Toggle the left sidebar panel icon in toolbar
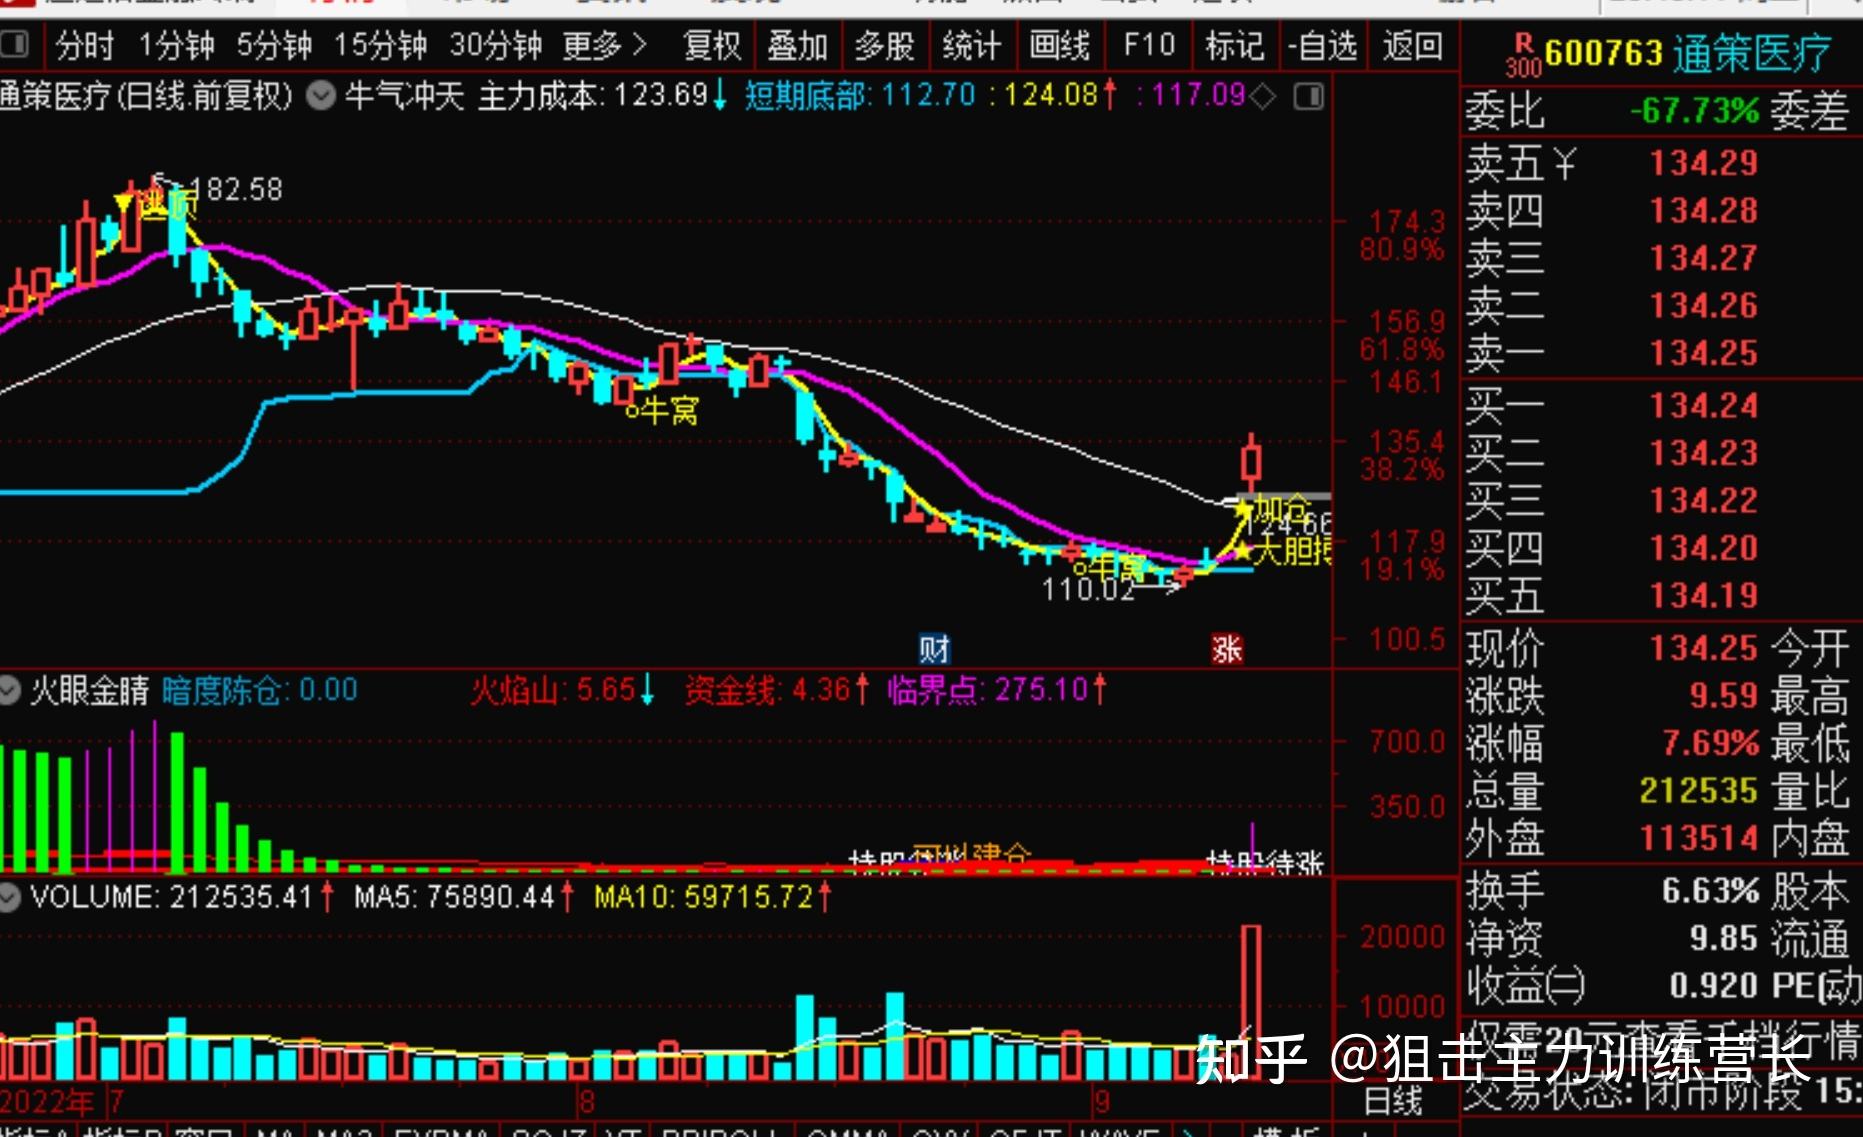1863x1137 pixels. pyautogui.click(x=14, y=45)
